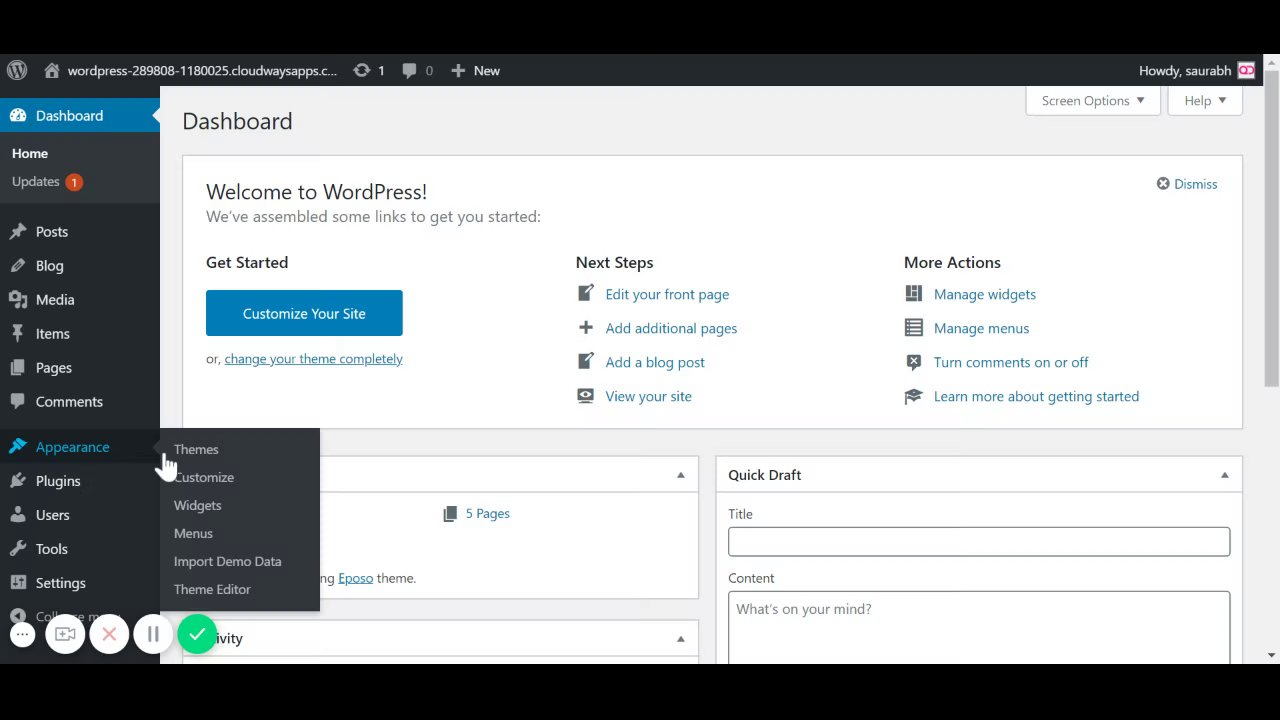Click the home site icon in admin bar
Image resolution: width=1280 pixels, height=720 pixels.
point(52,70)
